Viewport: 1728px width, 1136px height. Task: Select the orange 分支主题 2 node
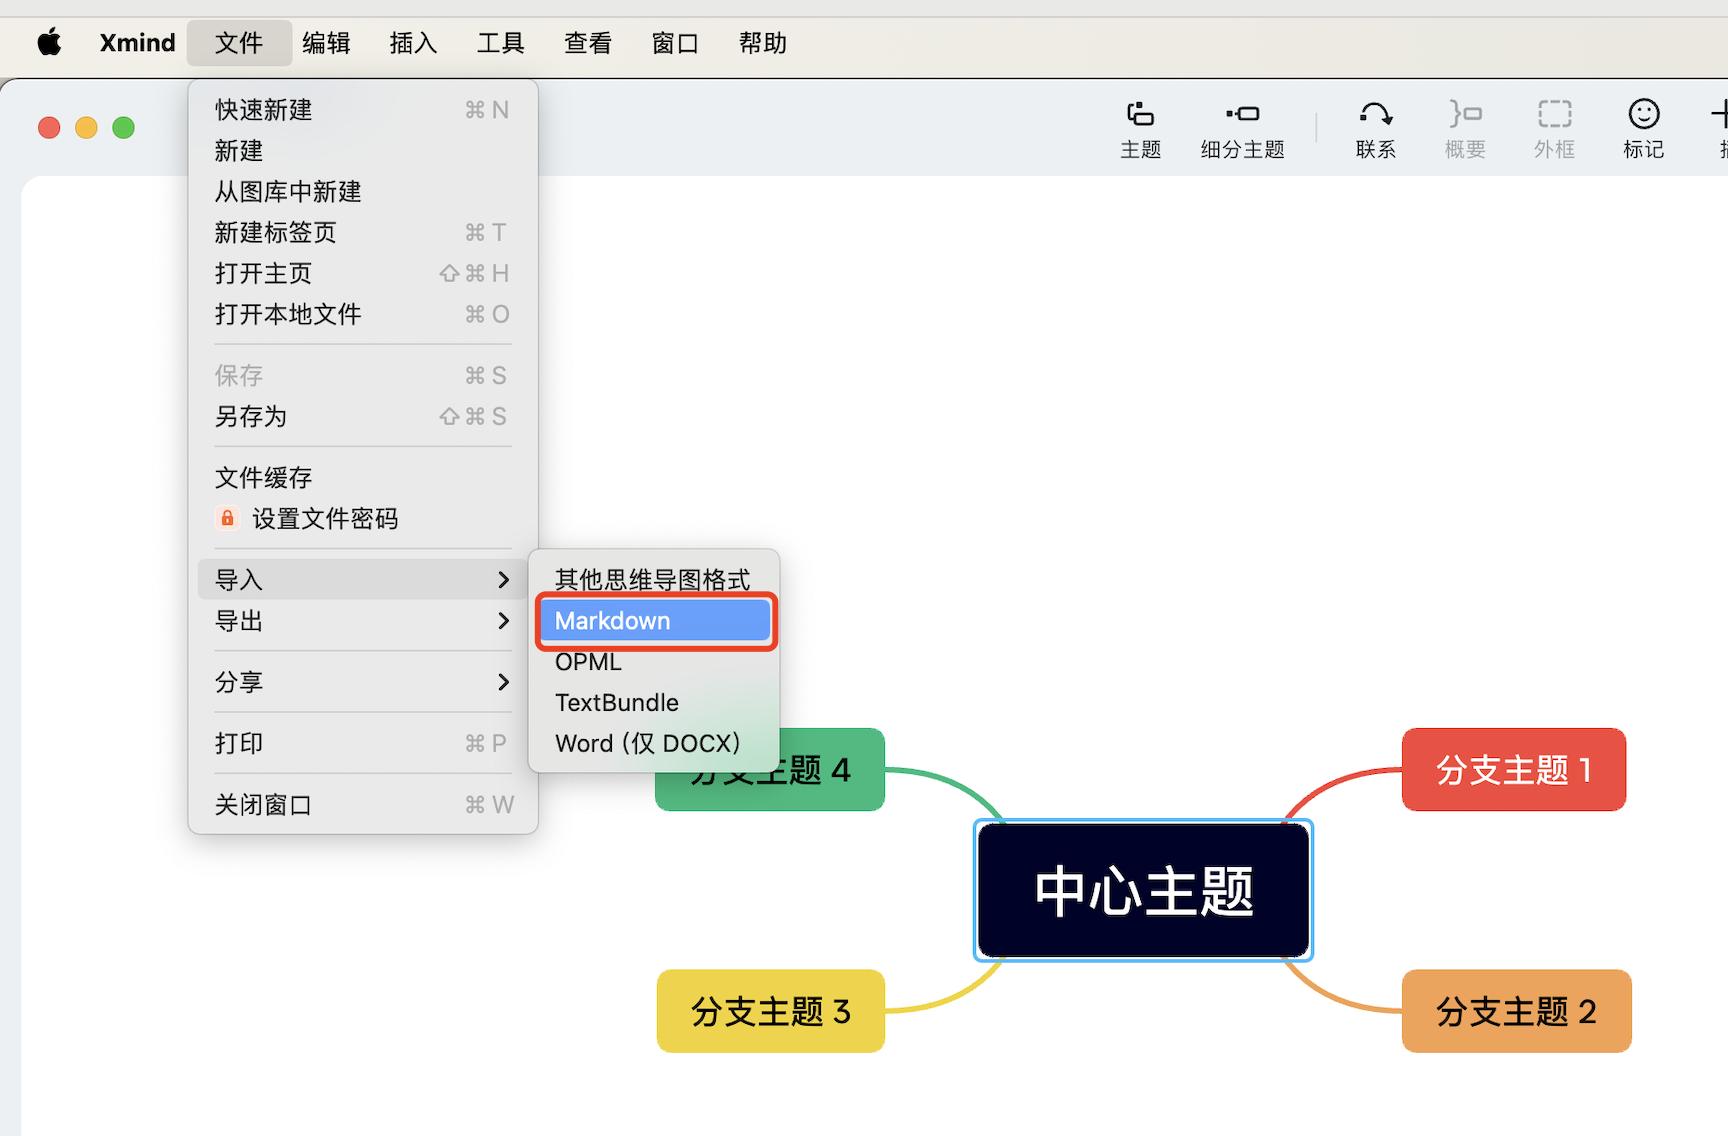point(1516,1011)
